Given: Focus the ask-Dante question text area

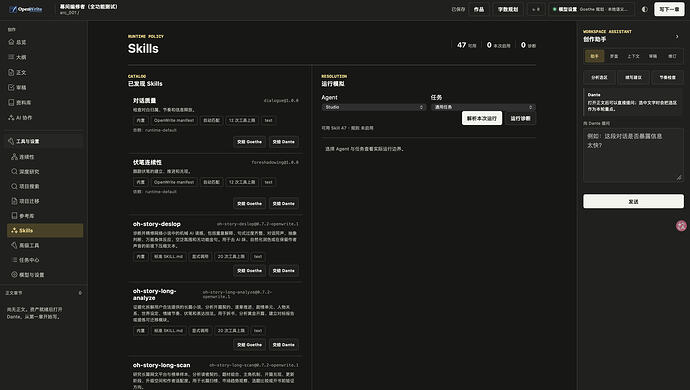Looking at the screenshot, I should pyautogui.click(x=633, y=155).
